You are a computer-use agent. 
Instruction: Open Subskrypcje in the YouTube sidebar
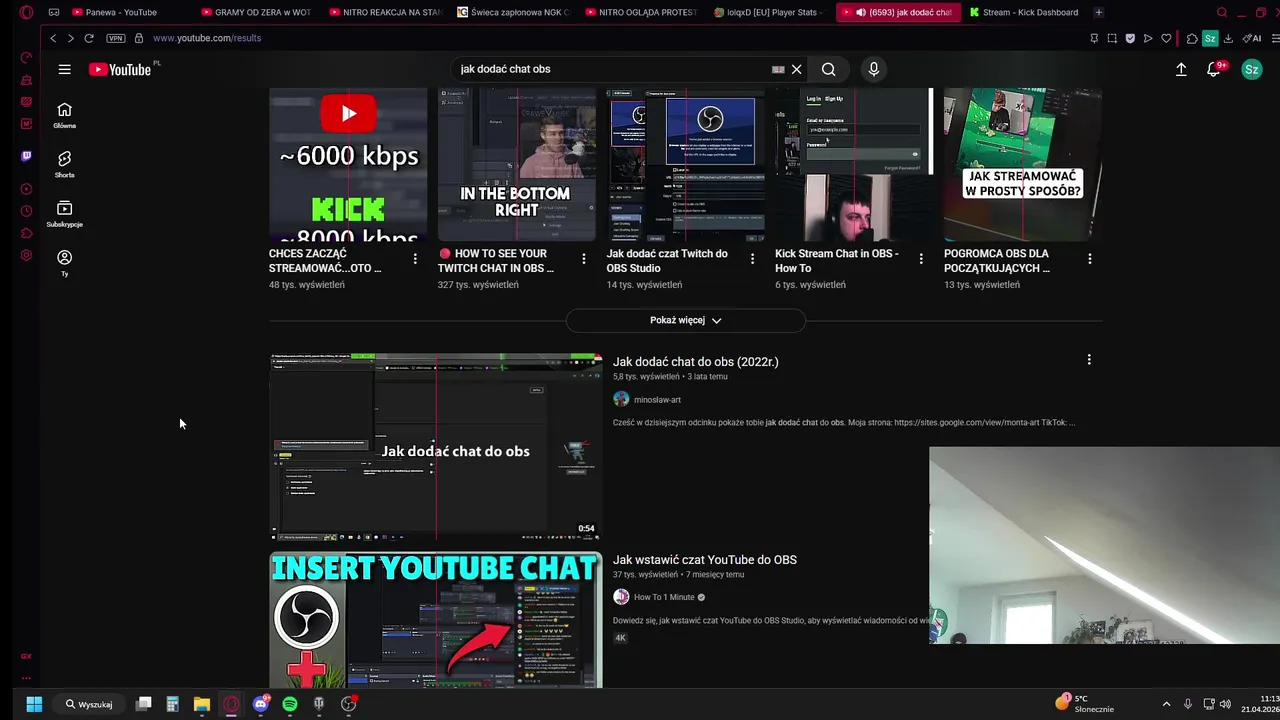click(64, 213)
